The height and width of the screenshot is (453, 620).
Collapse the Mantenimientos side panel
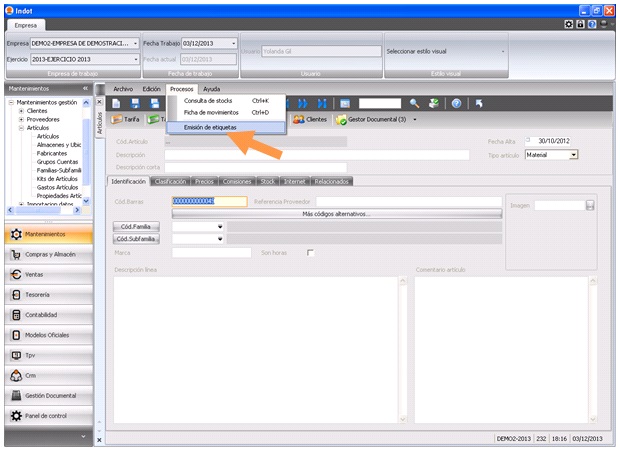click(x=85, y=89)
